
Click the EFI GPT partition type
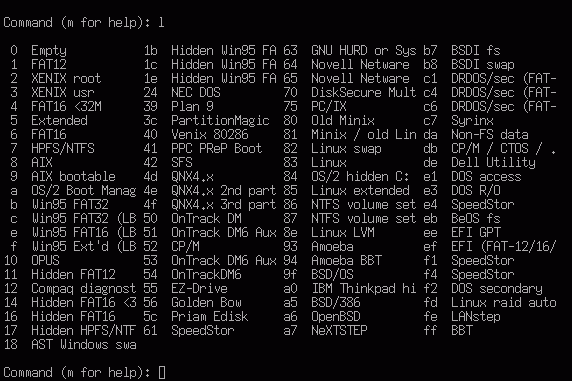click(x=476, y=232)
